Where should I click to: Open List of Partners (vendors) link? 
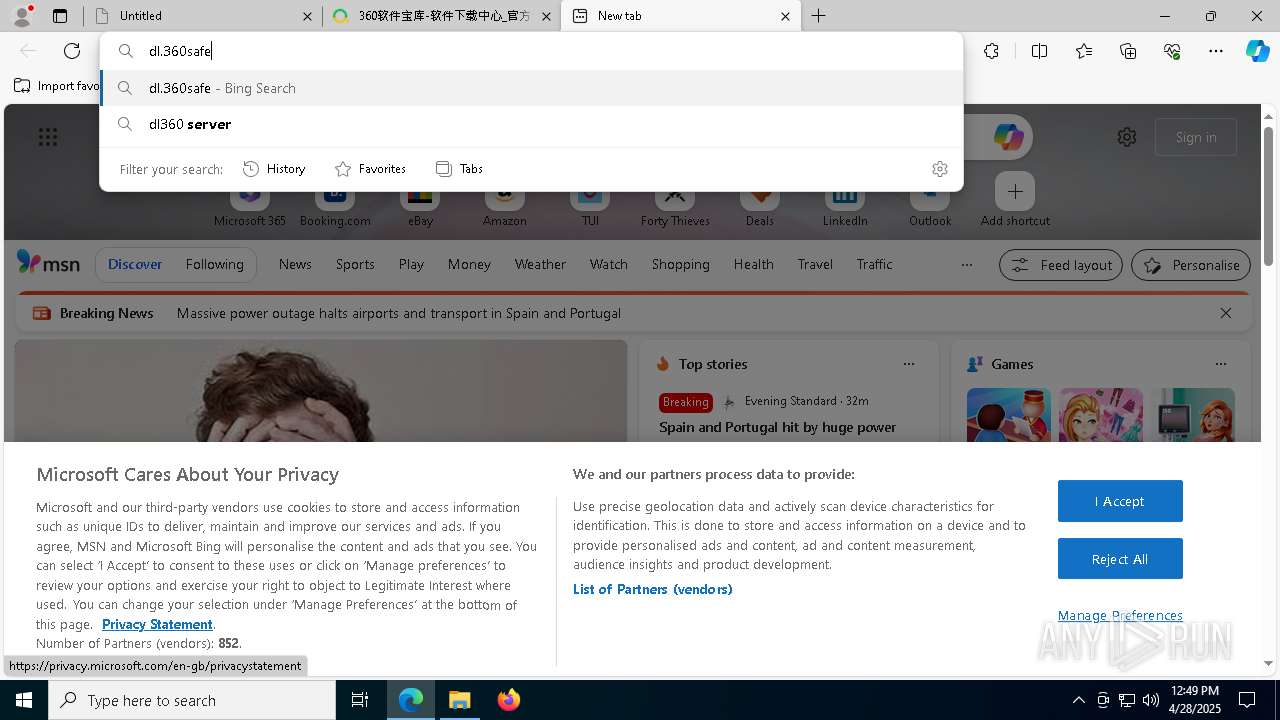(x=653, y=589)
